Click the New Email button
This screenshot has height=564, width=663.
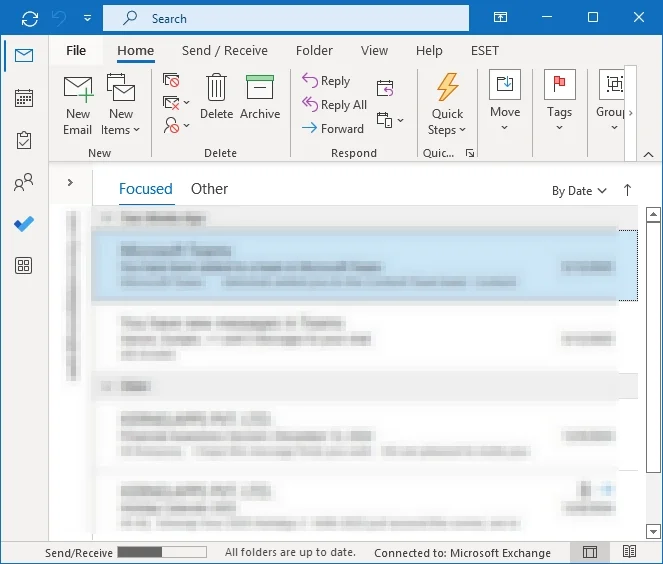tap(78, 104)
